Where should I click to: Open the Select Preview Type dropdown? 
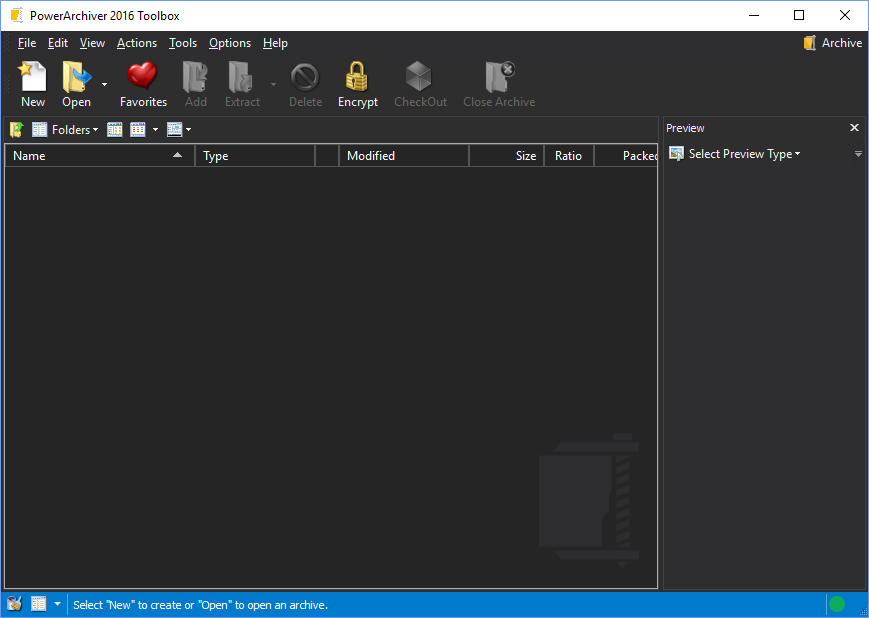[x=735, y=154]
